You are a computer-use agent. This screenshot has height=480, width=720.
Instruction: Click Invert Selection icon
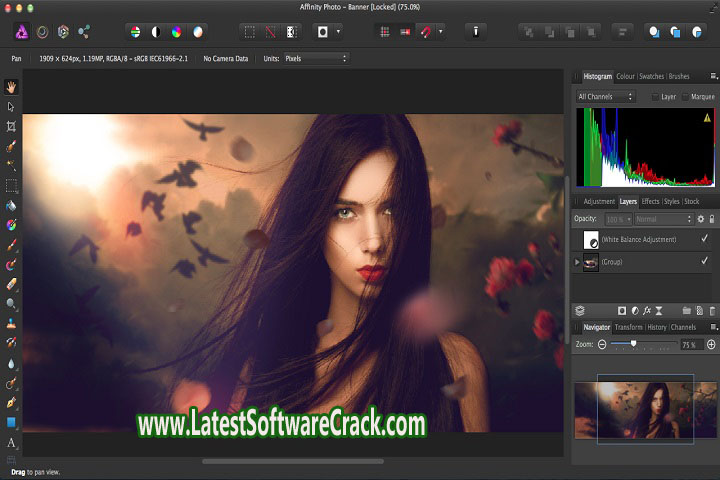pos(291,32)
